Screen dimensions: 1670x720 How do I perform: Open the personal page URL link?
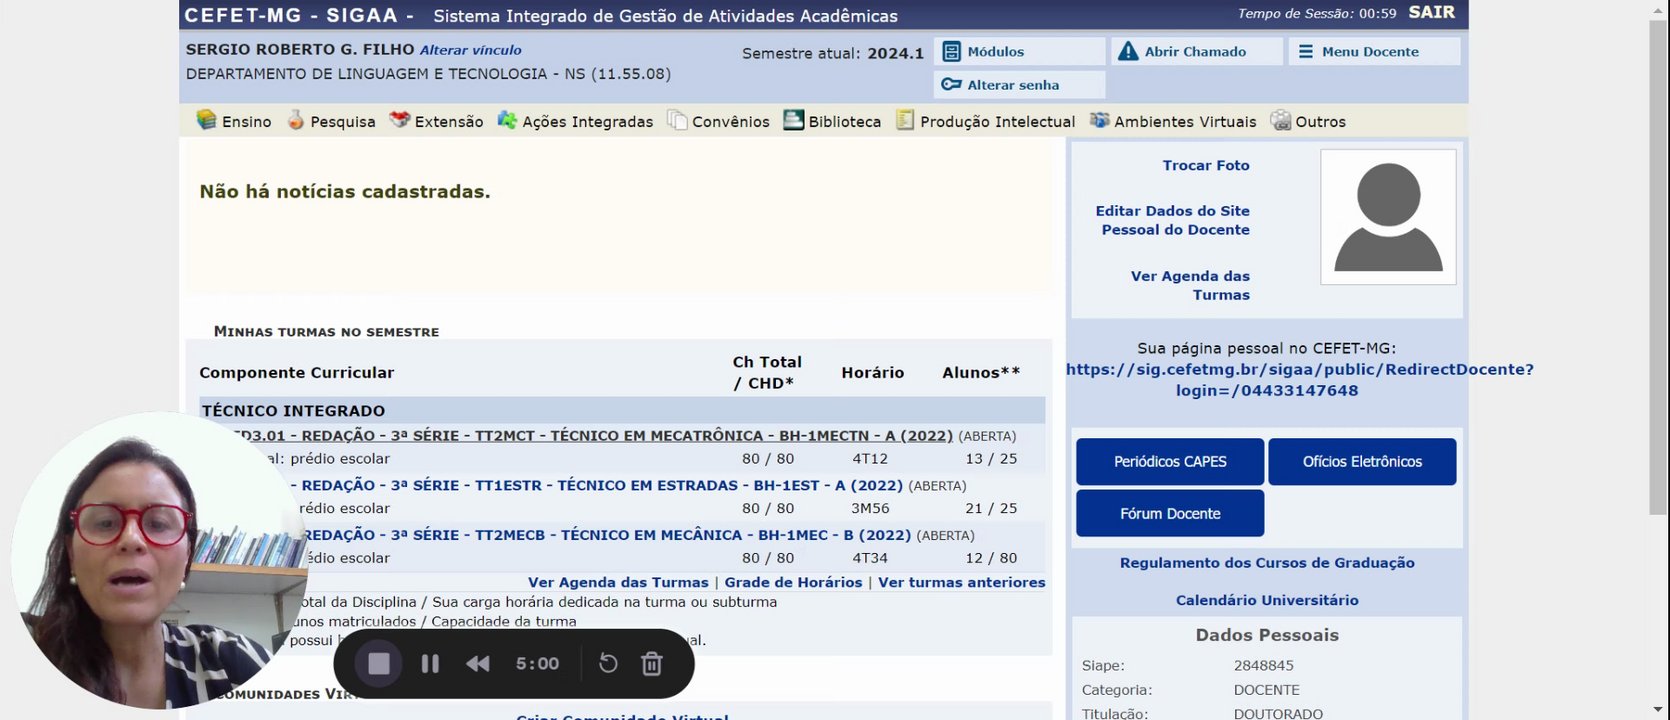pyautogui.click(x=1299, y=380)
